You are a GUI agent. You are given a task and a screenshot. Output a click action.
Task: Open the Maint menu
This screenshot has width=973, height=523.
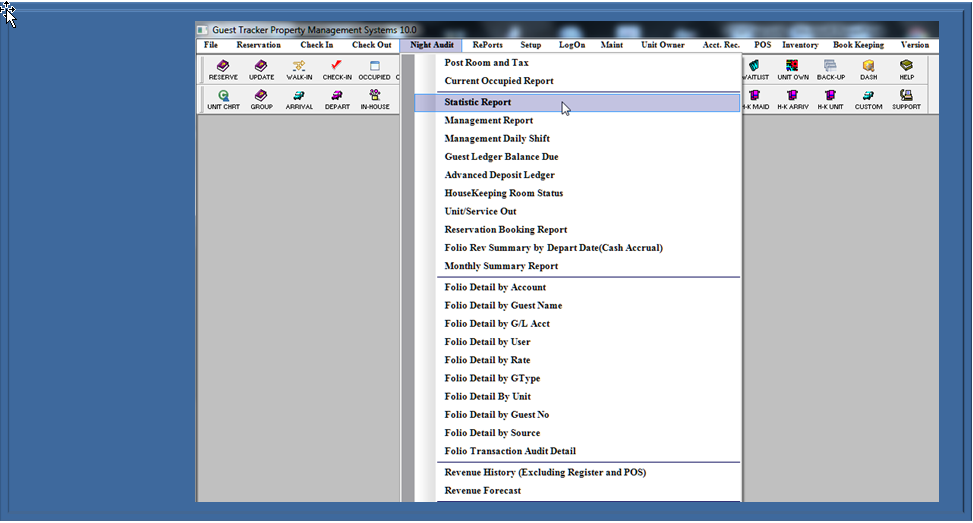(x=612, y=45)
